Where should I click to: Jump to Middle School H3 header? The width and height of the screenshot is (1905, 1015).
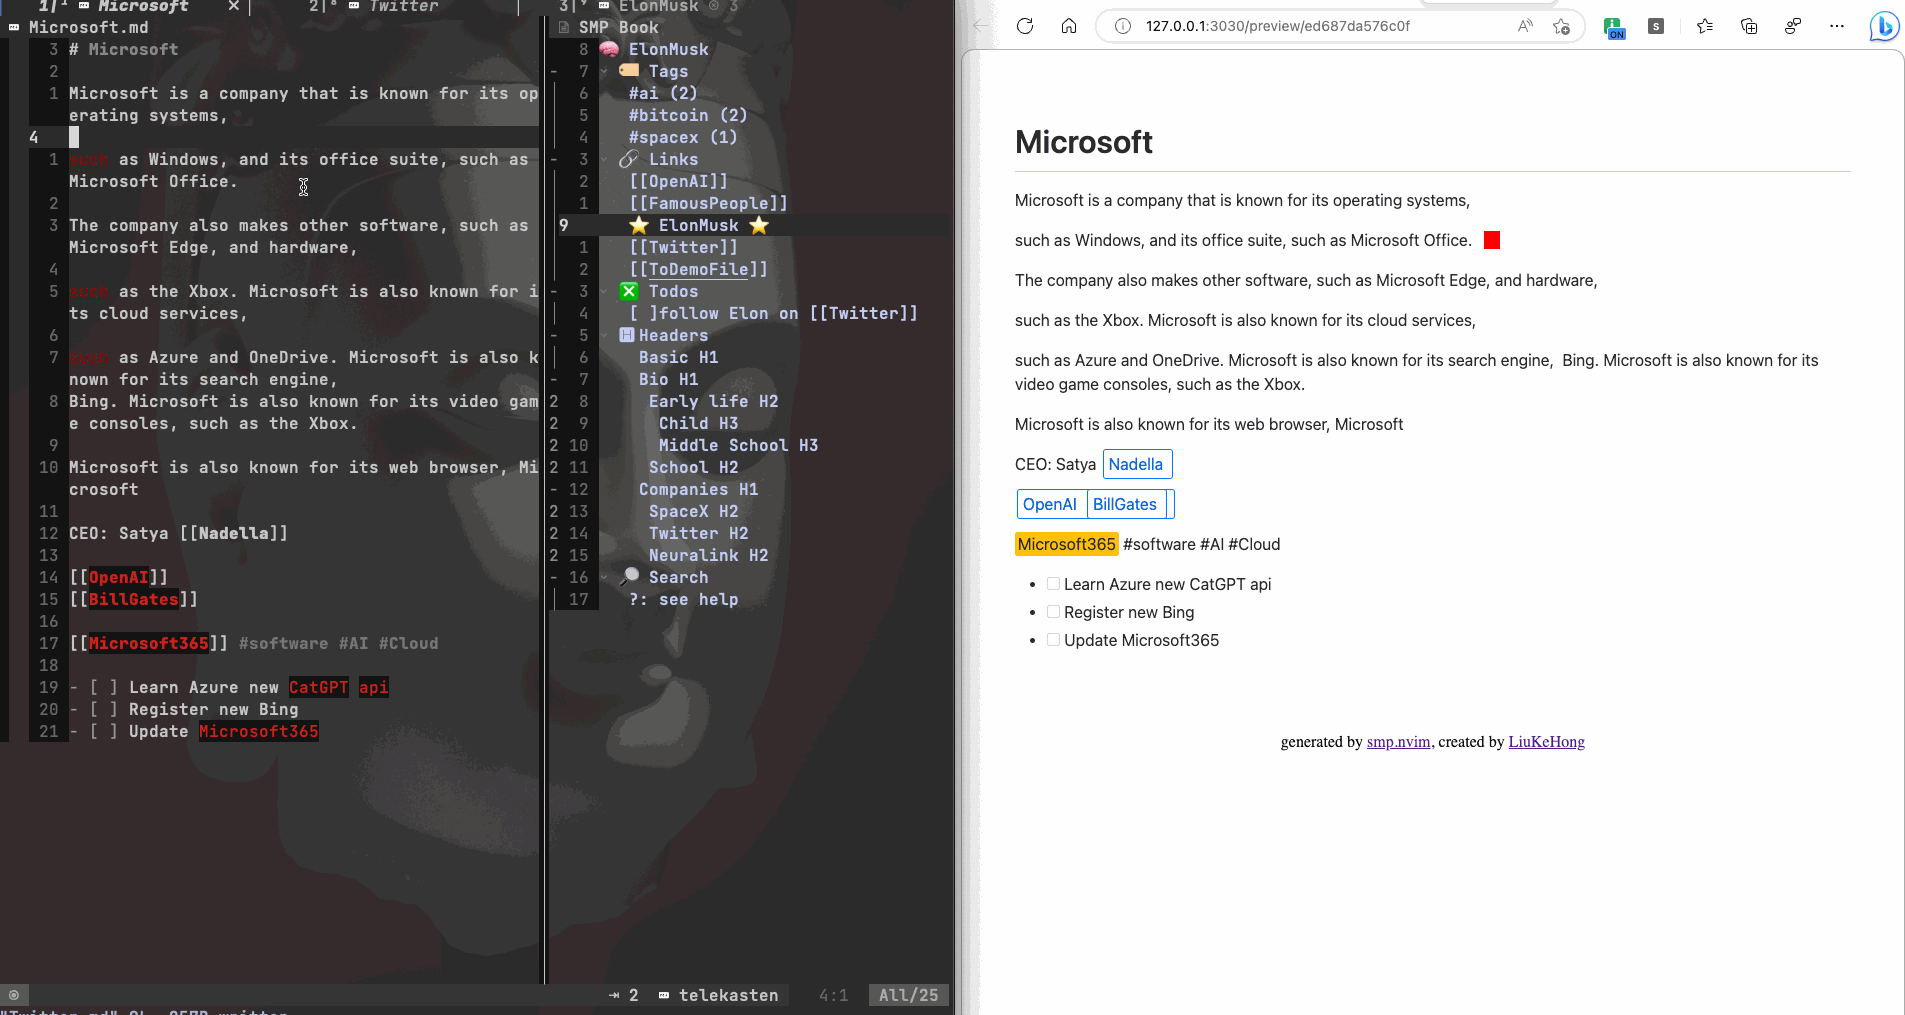tap(738, 445)
